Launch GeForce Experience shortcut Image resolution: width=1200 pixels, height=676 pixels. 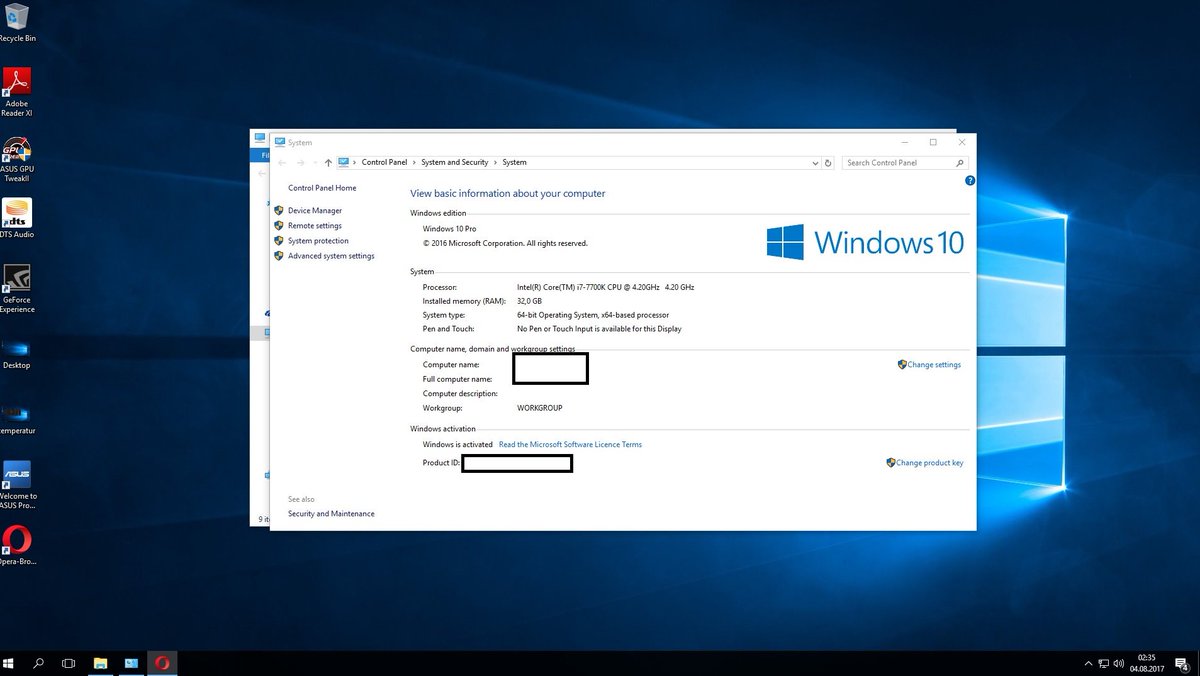click(x=16, y=288)
